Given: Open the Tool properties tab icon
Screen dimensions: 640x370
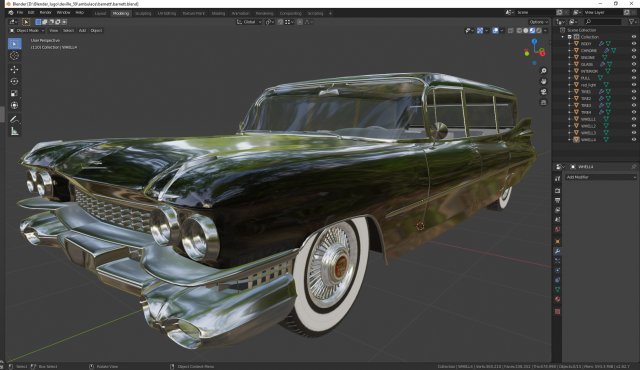Looking at the screenshot, I should coord(558,179).
